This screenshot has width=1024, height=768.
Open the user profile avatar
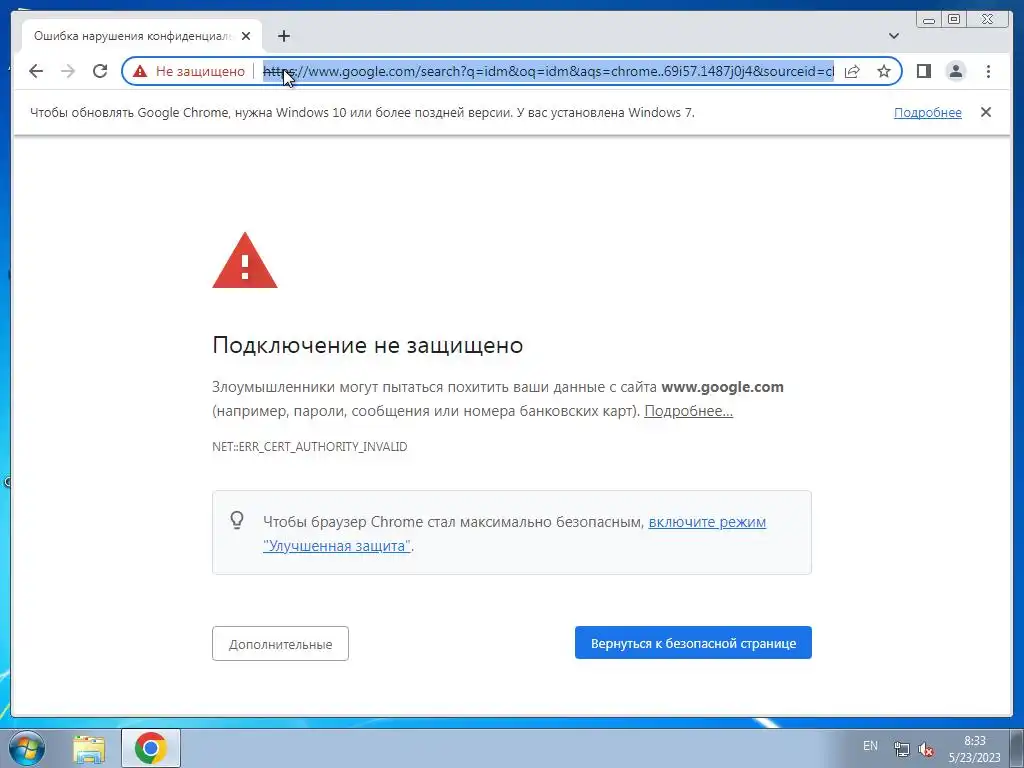pos(955,71)
